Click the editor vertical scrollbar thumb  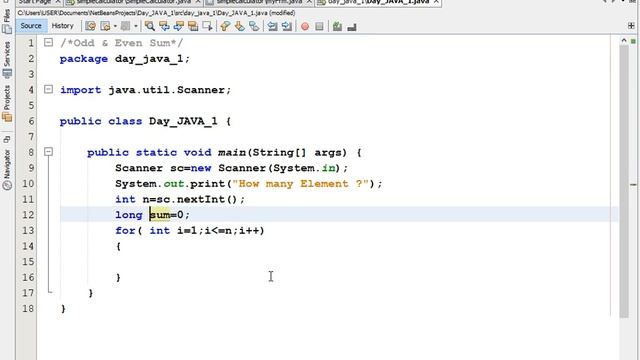(624, 181)
